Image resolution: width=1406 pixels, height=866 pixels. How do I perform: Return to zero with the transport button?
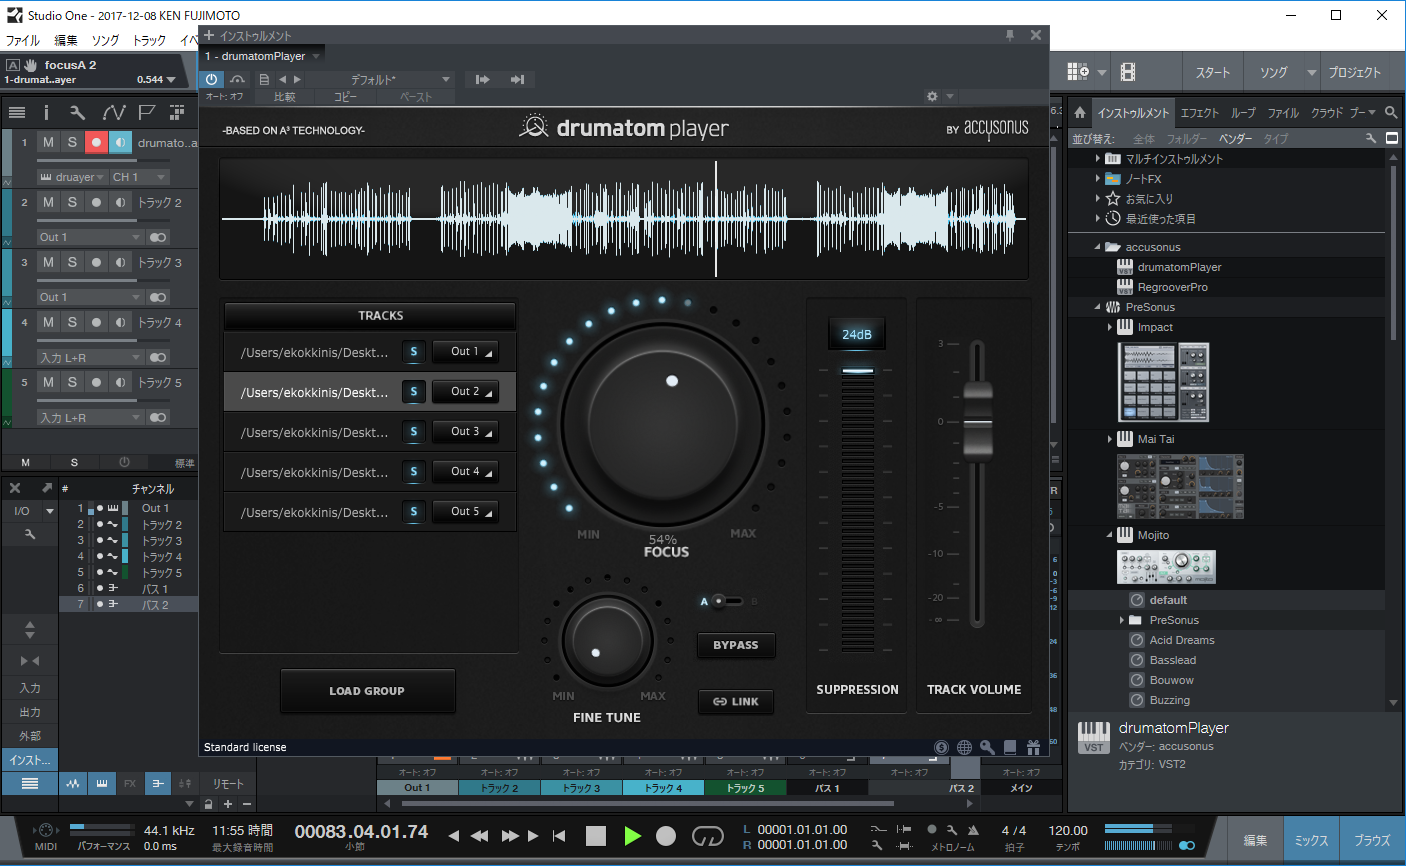click(x=559, y=836)
